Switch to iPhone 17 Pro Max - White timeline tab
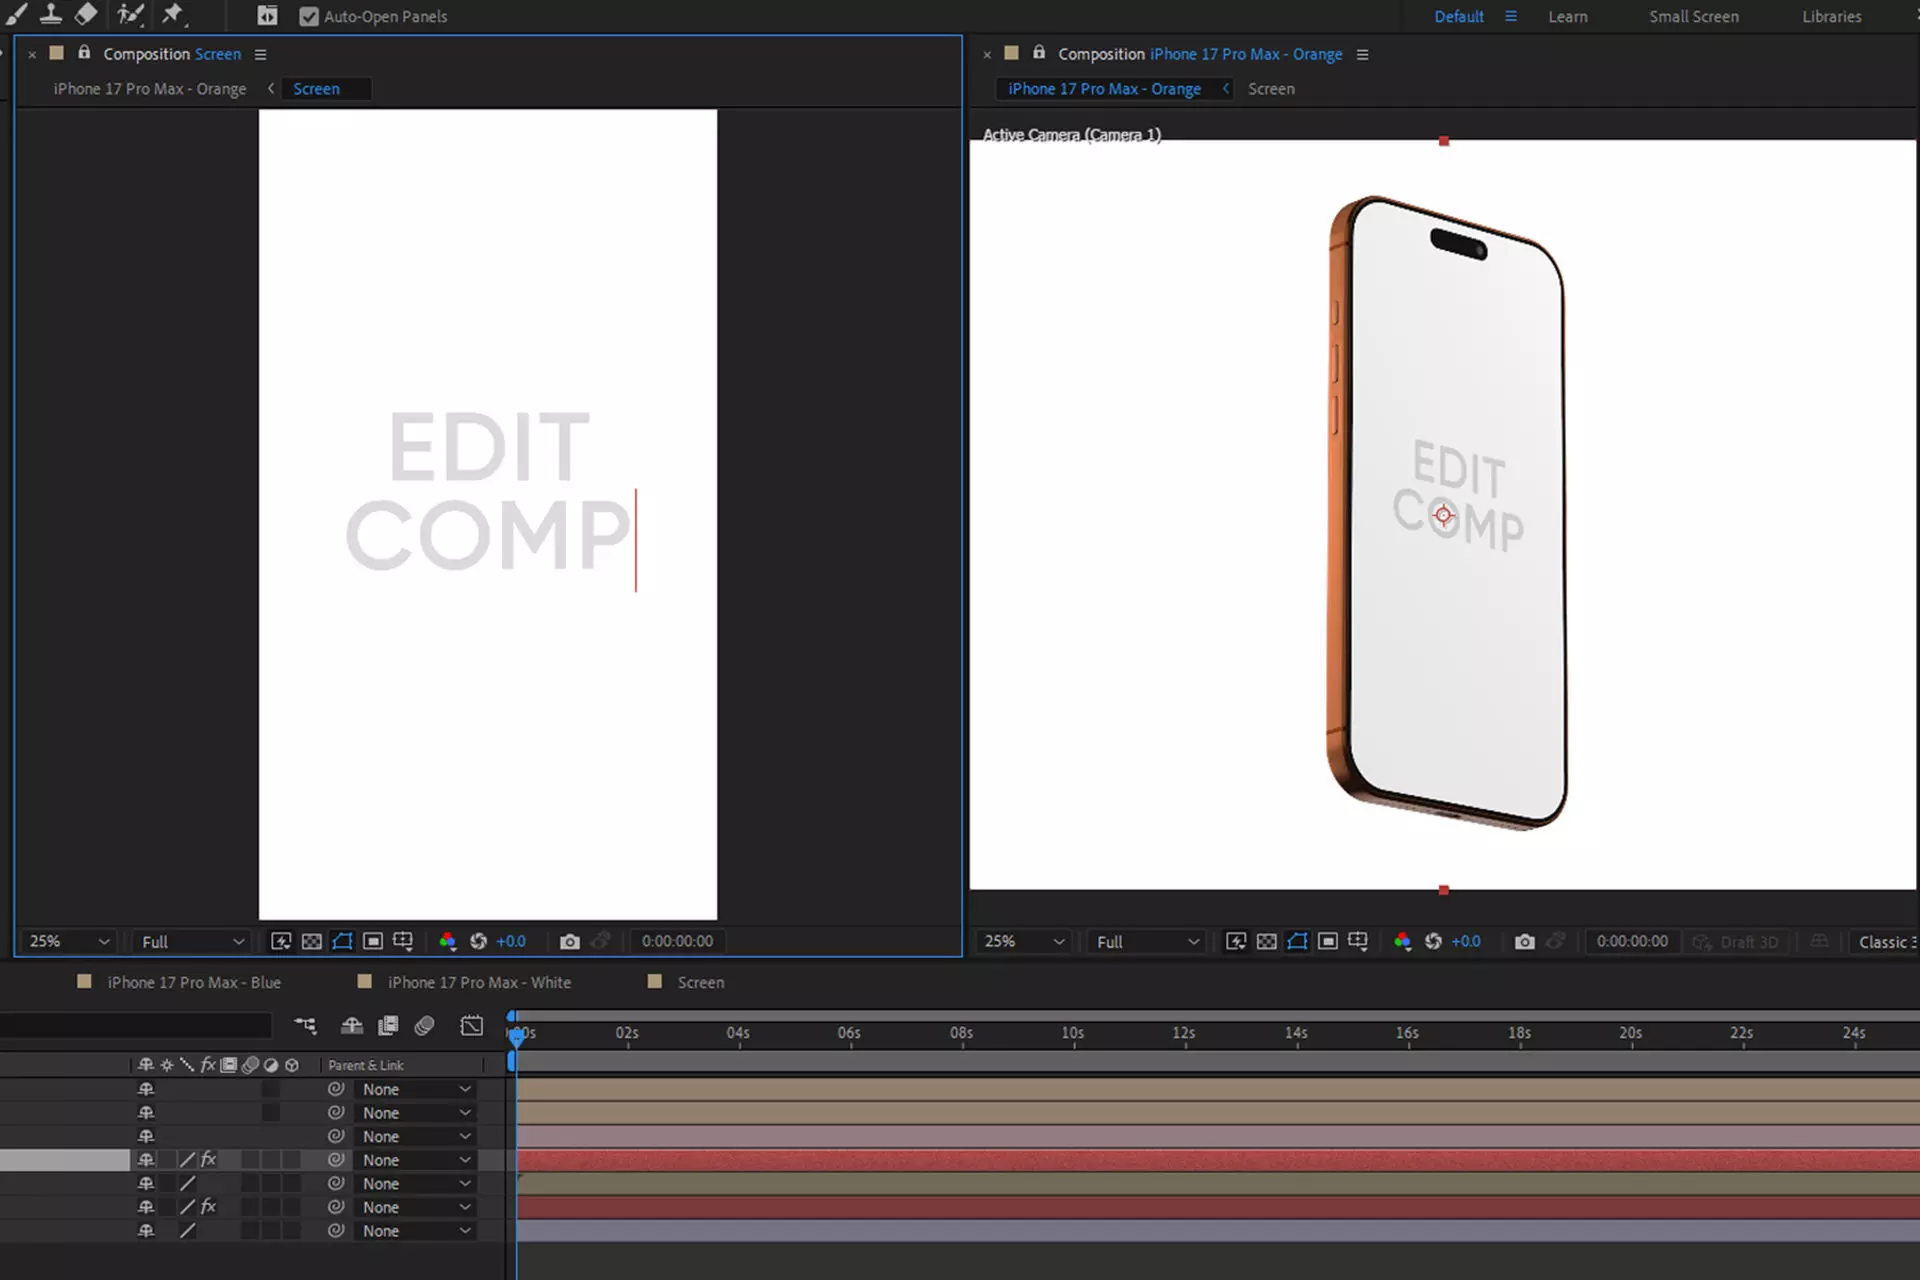 pyautogui.click(x=479, y=982)
